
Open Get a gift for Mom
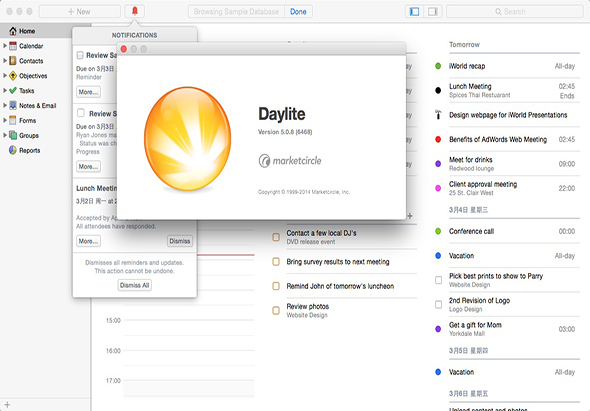(x=507, y=329)
